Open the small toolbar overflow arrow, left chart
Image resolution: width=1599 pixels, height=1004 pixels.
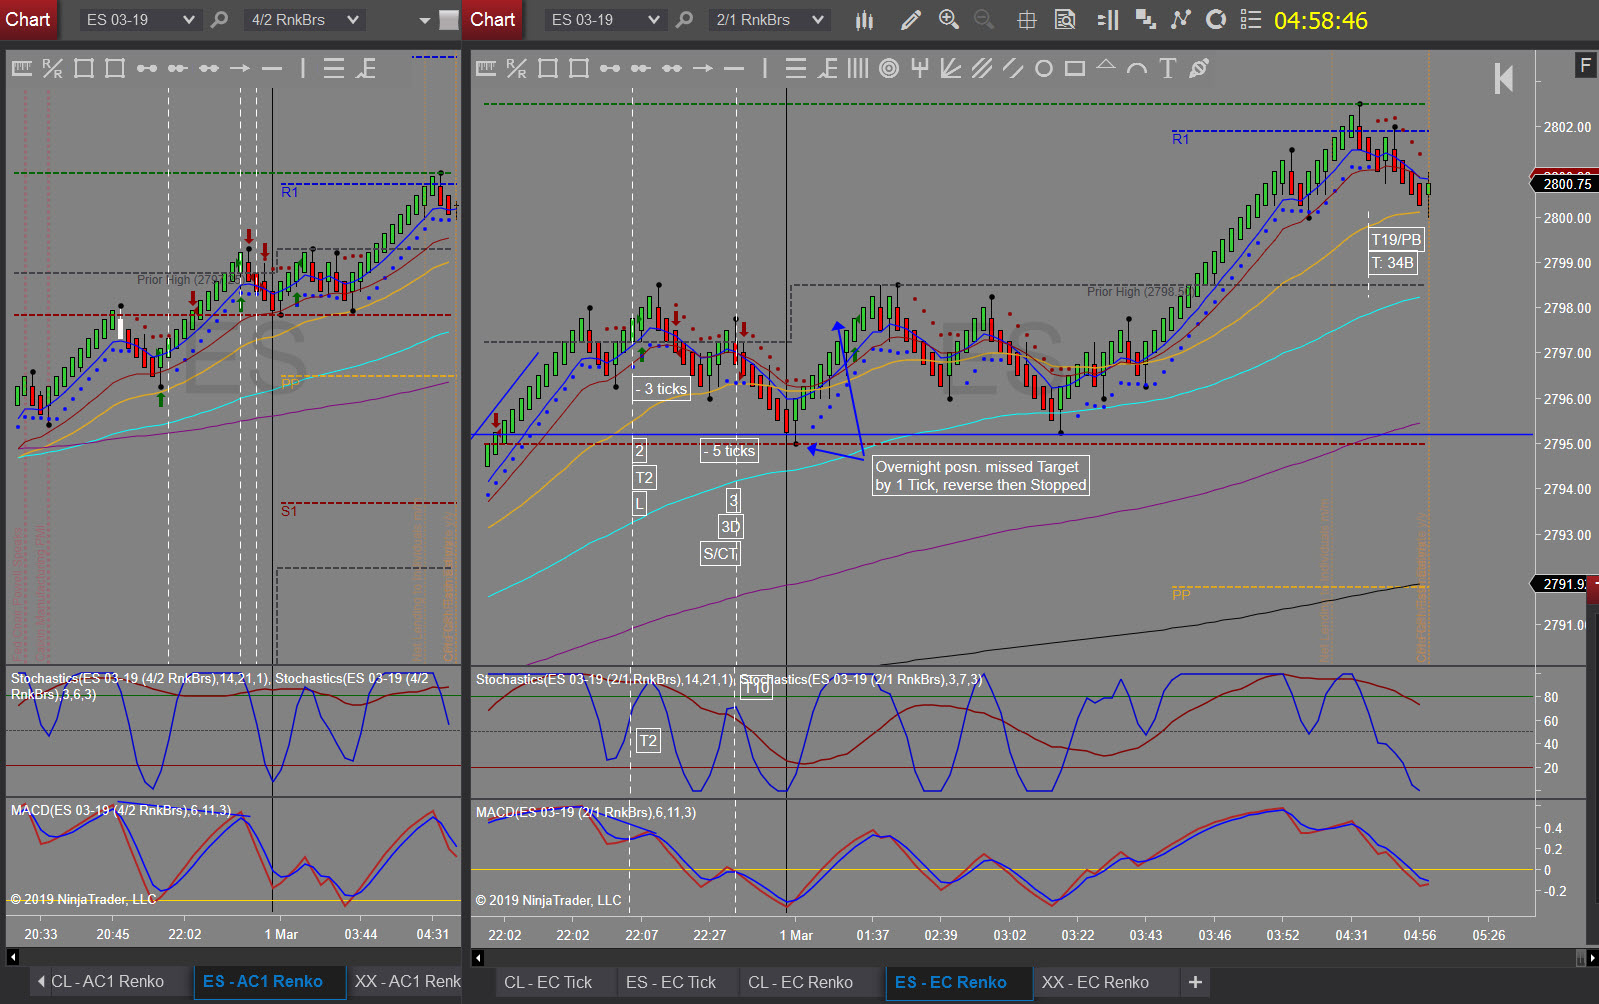tap(425, 20)
